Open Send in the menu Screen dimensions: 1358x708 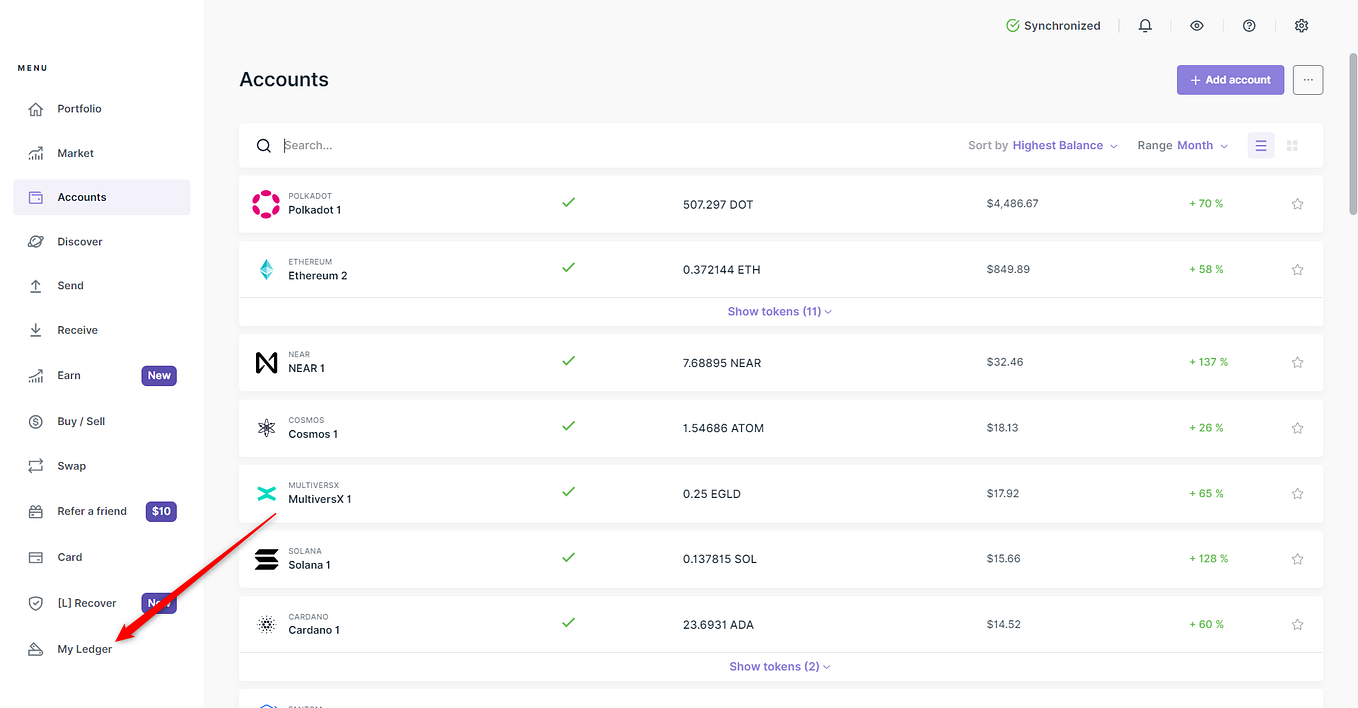tap(102, 286)
